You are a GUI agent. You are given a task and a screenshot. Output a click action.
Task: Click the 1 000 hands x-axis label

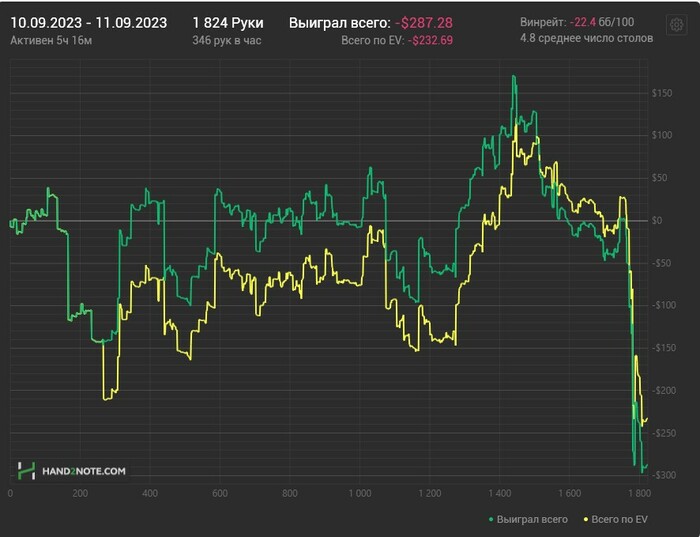(360, 494)
